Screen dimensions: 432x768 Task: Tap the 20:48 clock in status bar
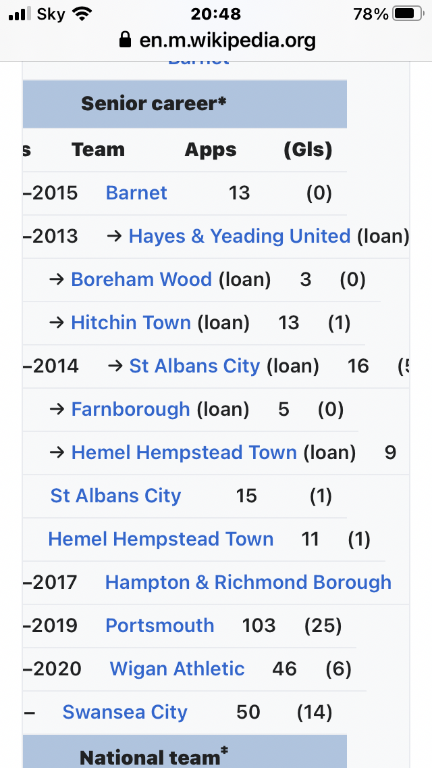click(x=216, y=14)
